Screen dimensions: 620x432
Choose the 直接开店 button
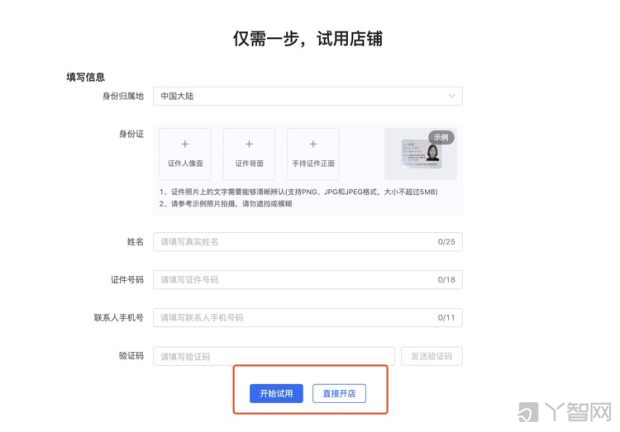[339, 394]
